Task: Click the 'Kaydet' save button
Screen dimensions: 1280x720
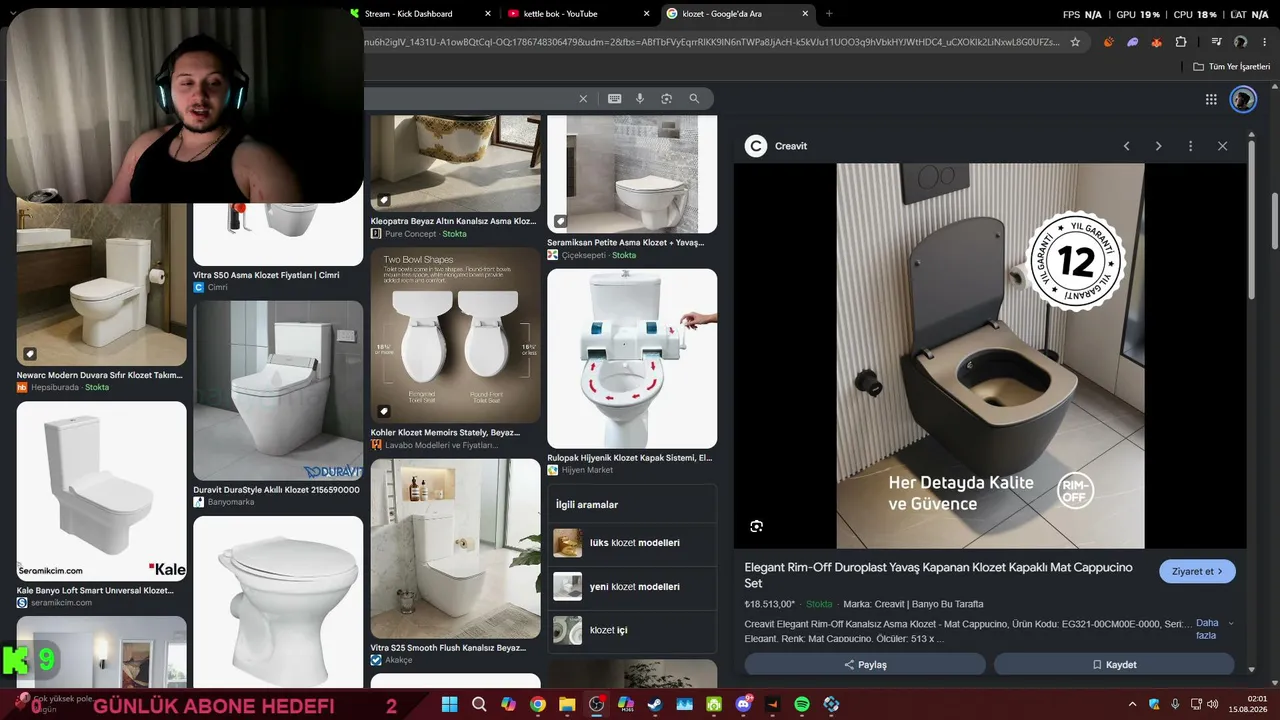Action: click(1114, 665)
